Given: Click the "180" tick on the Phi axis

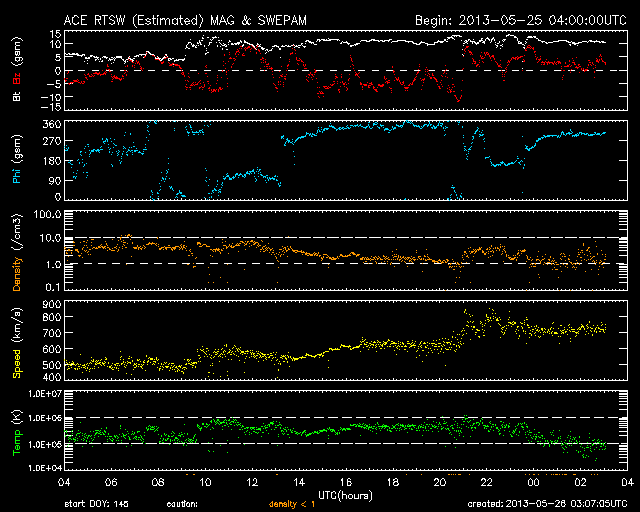Looking at the screenshot, I should click(x=52, y=161).
